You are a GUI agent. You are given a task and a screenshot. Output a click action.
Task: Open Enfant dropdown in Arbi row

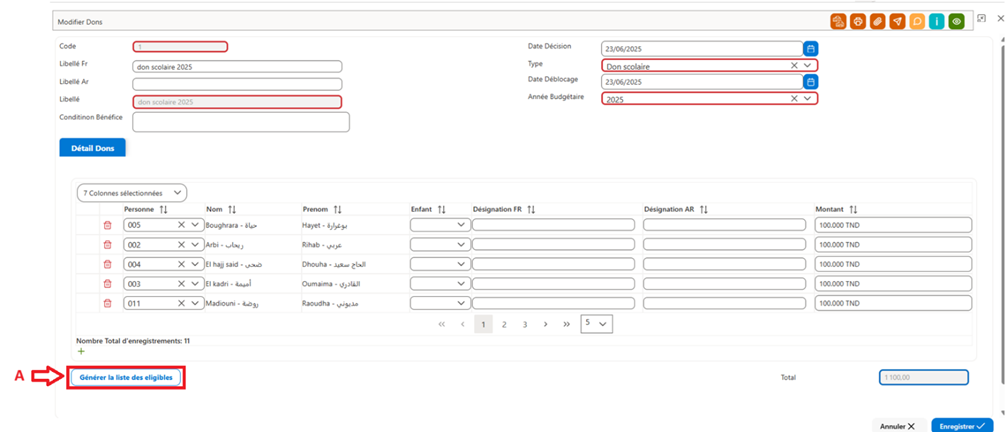point(439,245)
